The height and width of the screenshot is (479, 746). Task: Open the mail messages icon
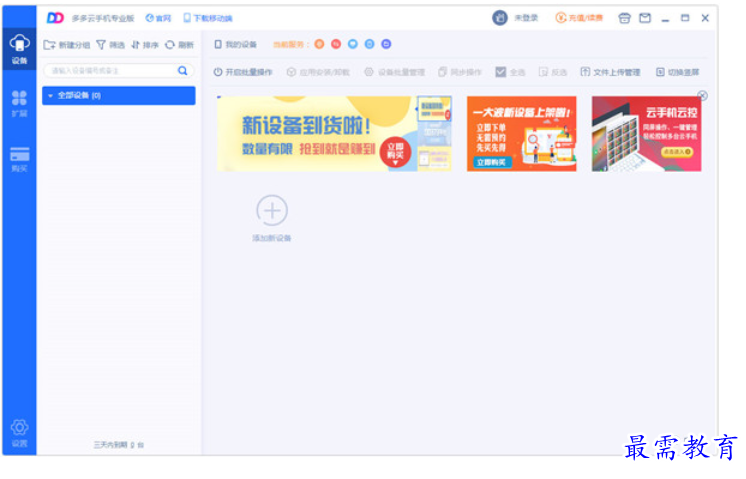pos(645,18)
